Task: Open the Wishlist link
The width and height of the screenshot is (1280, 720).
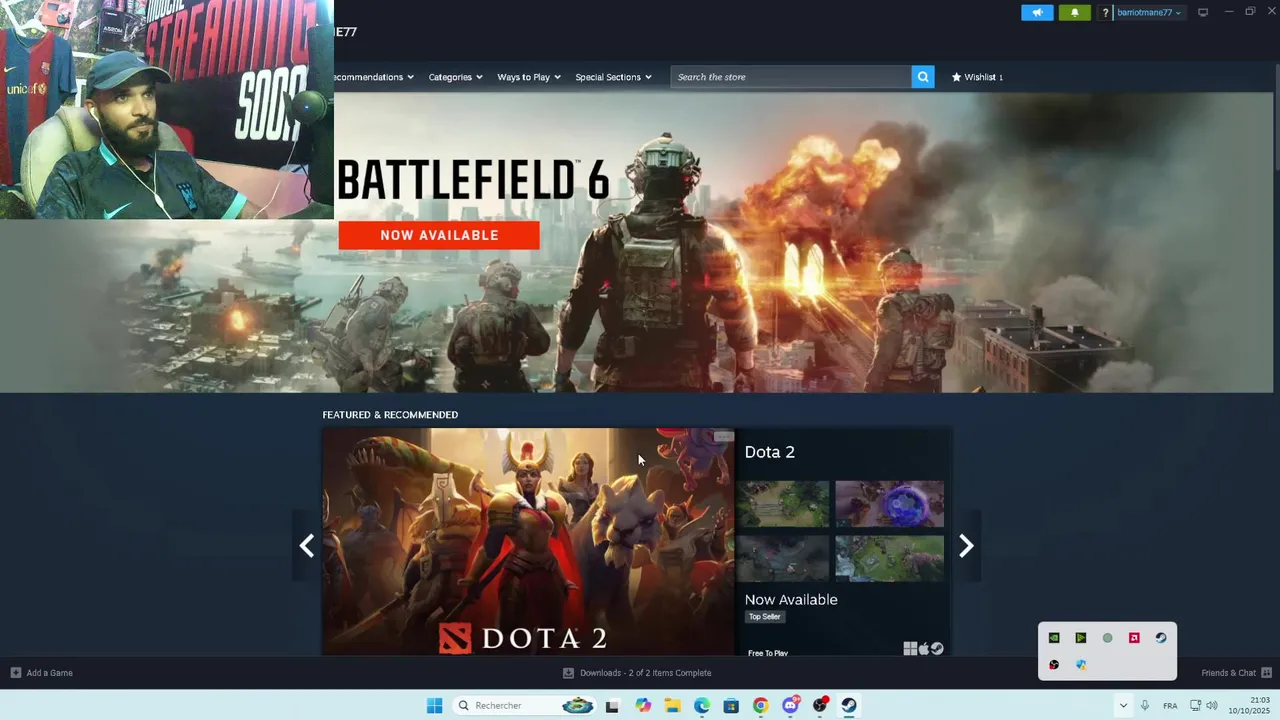Action: point(977,77)
